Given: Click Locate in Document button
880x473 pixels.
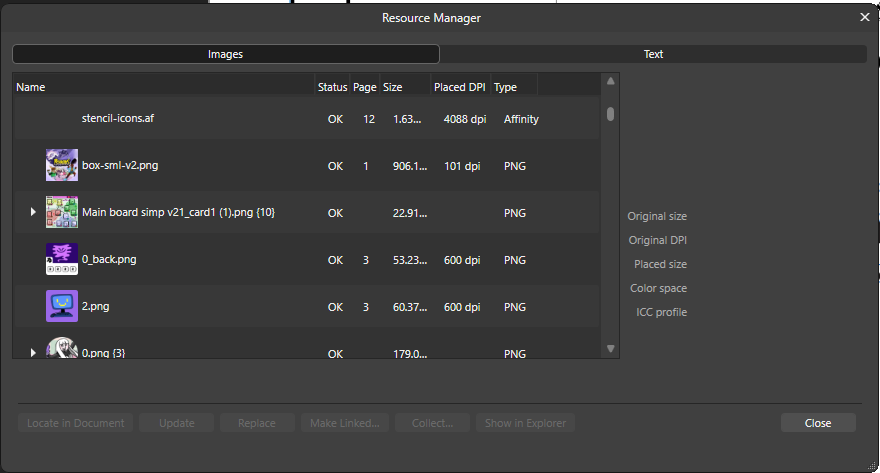Looking at the screenshot, I should [76, 423].
